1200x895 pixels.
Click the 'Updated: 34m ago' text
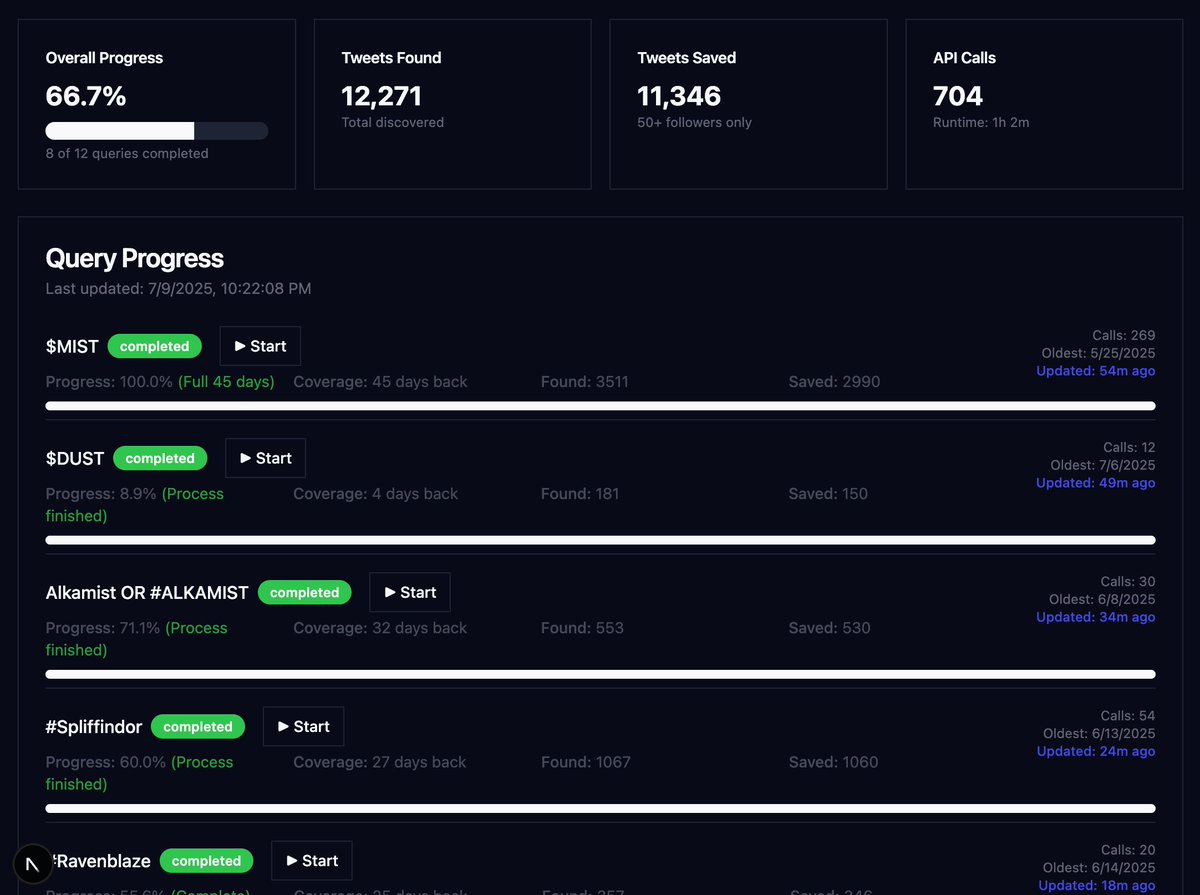click(x=1096, y=617)
